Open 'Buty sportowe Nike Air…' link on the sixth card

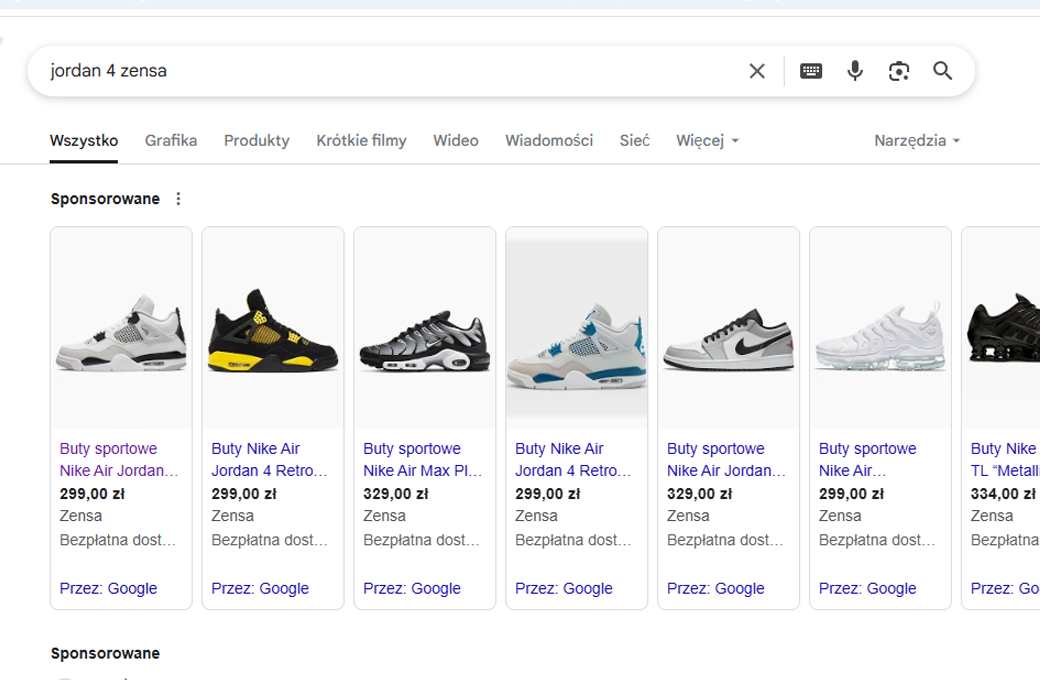pyautogui.click(x=868, y=460)
